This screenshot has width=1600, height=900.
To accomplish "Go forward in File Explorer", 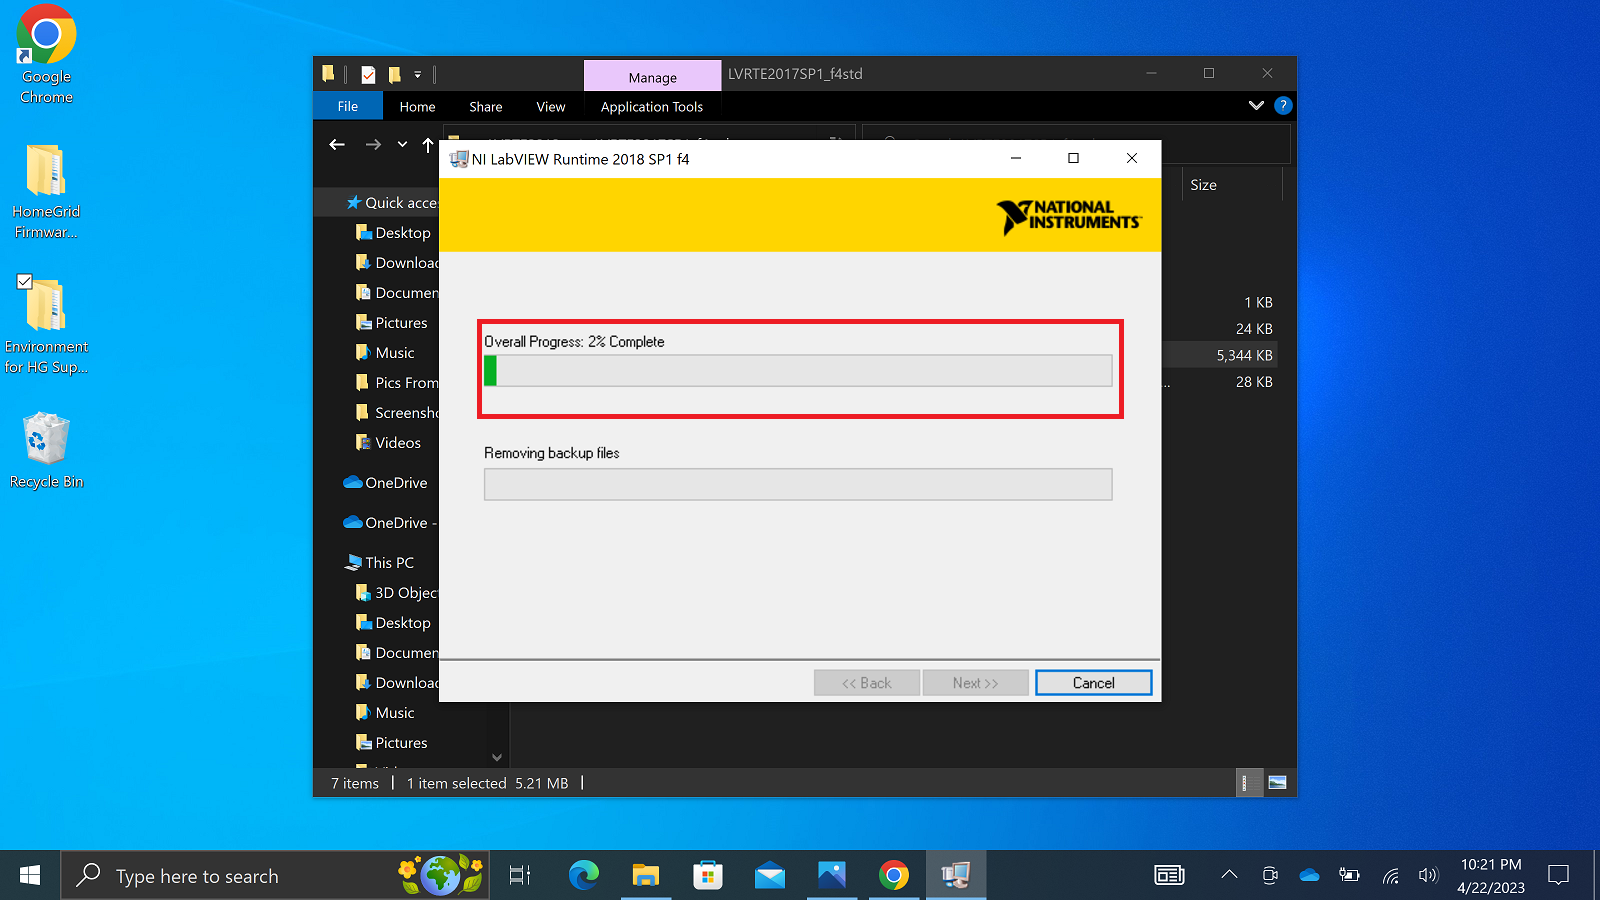I will [x=373, y=144].
